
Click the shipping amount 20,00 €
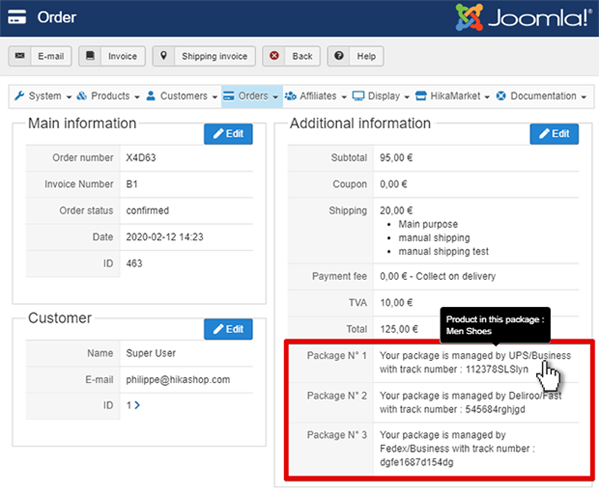396,210
